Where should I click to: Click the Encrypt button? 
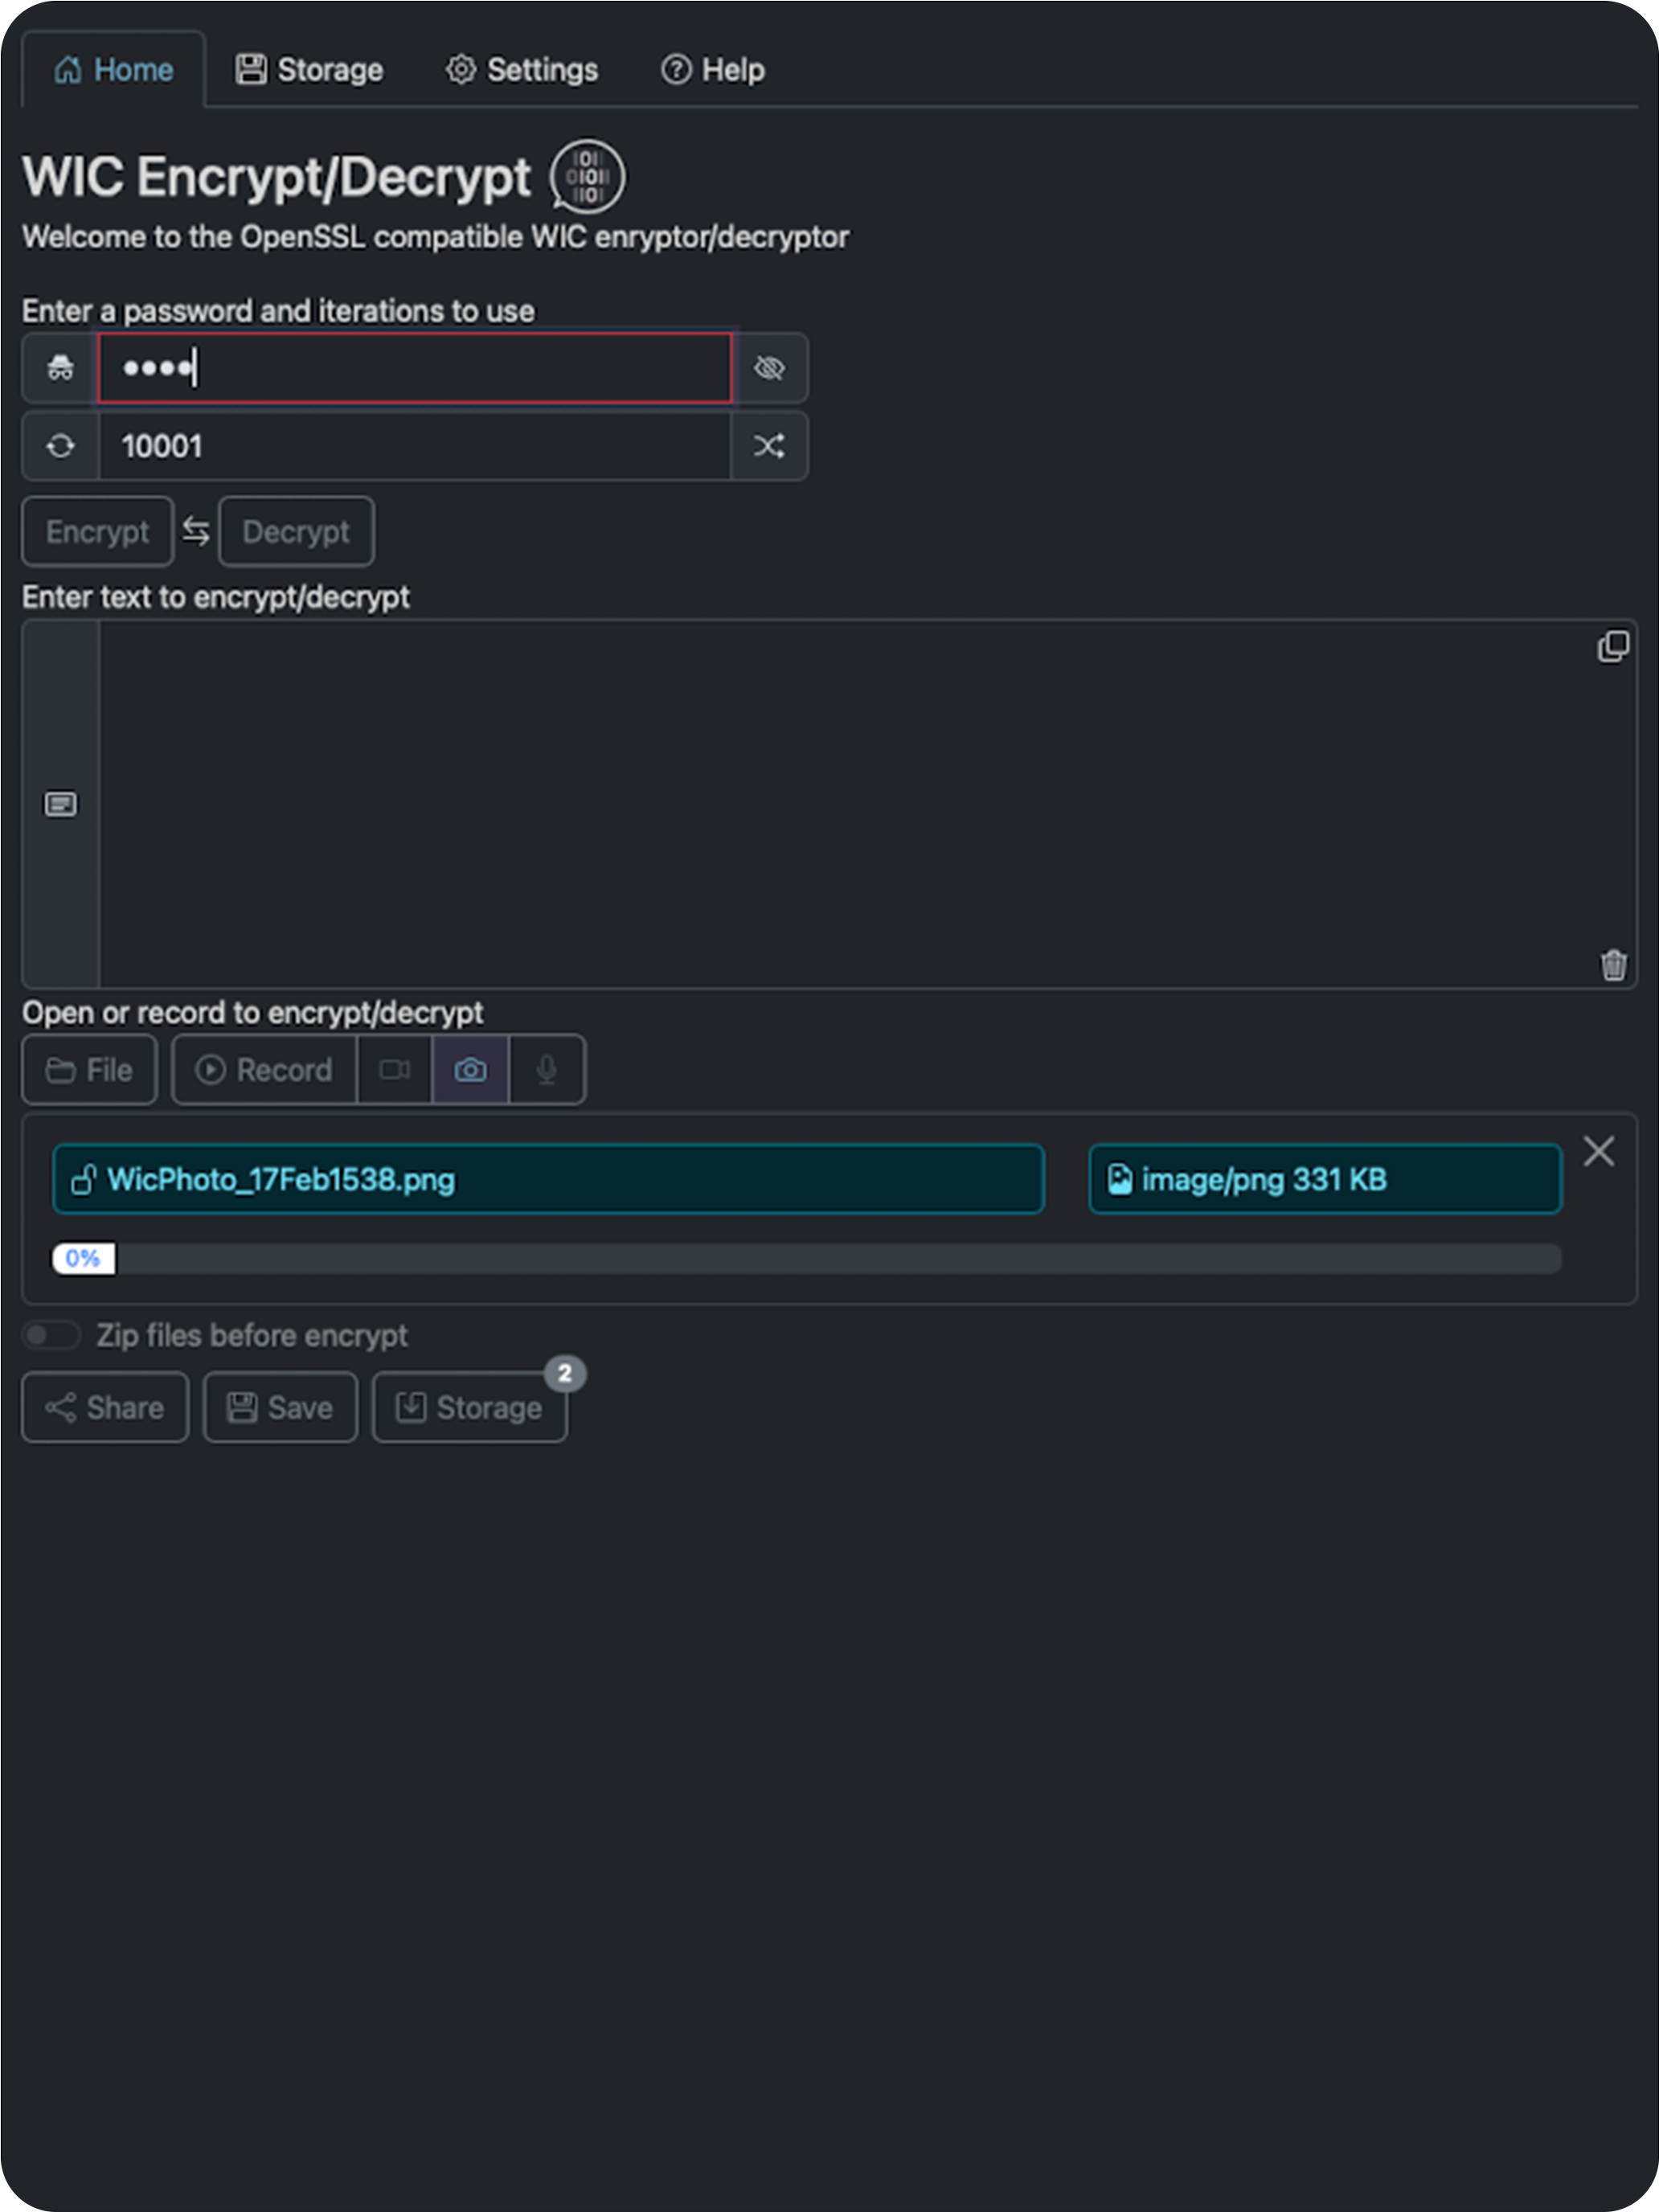[x=98, y=532]
